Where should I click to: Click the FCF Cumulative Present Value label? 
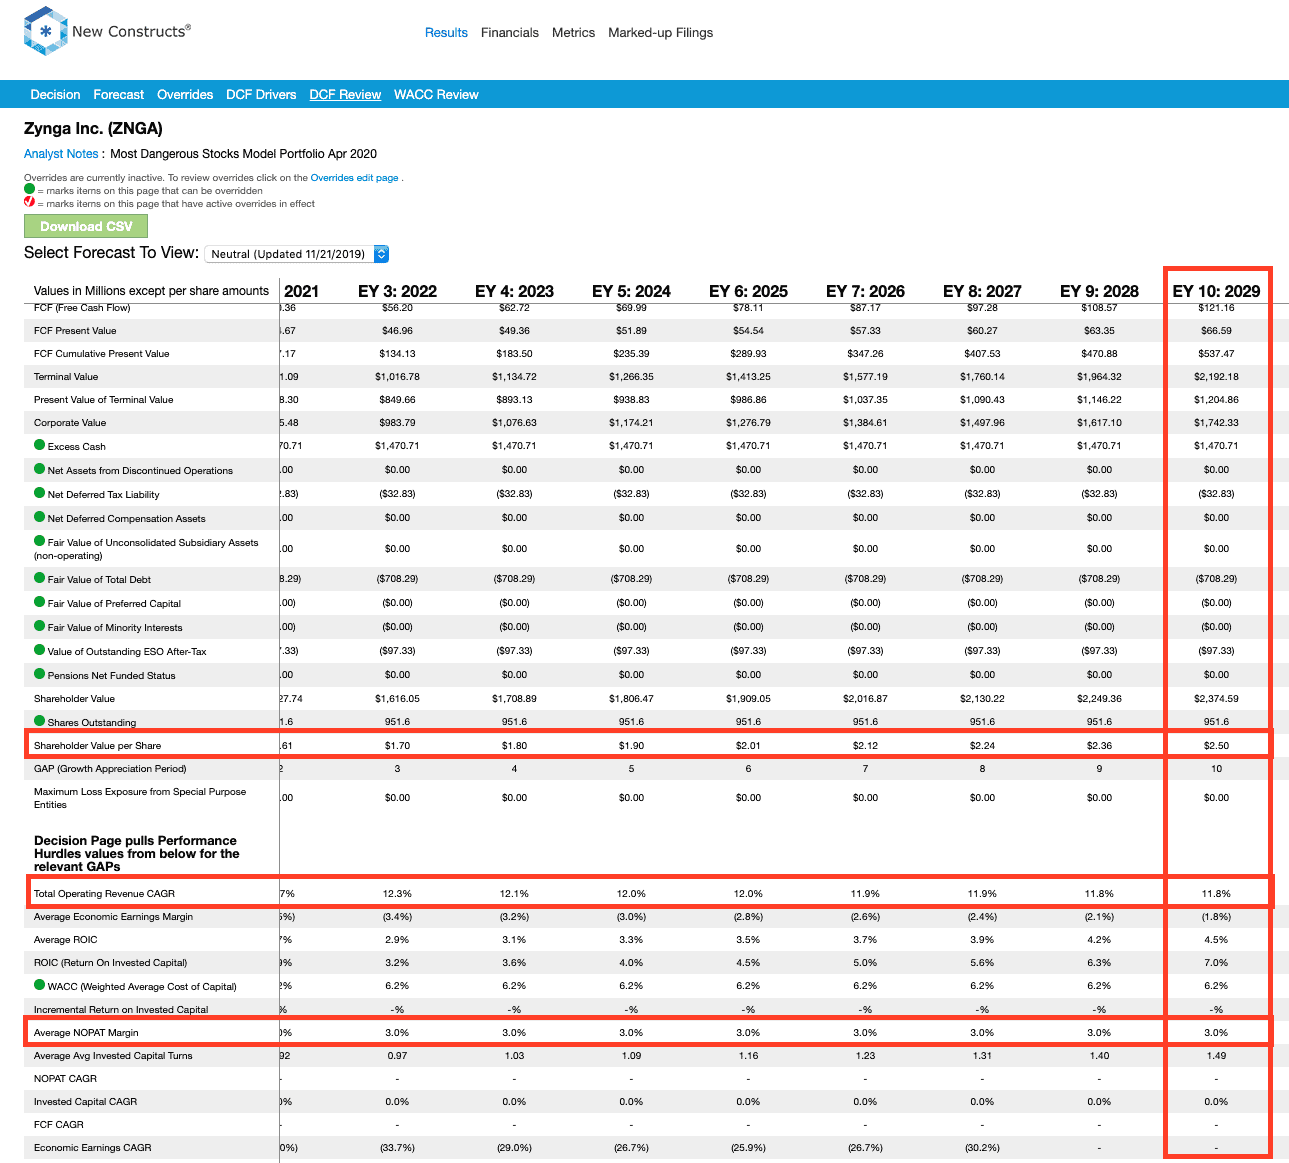(x=101, y=354)
